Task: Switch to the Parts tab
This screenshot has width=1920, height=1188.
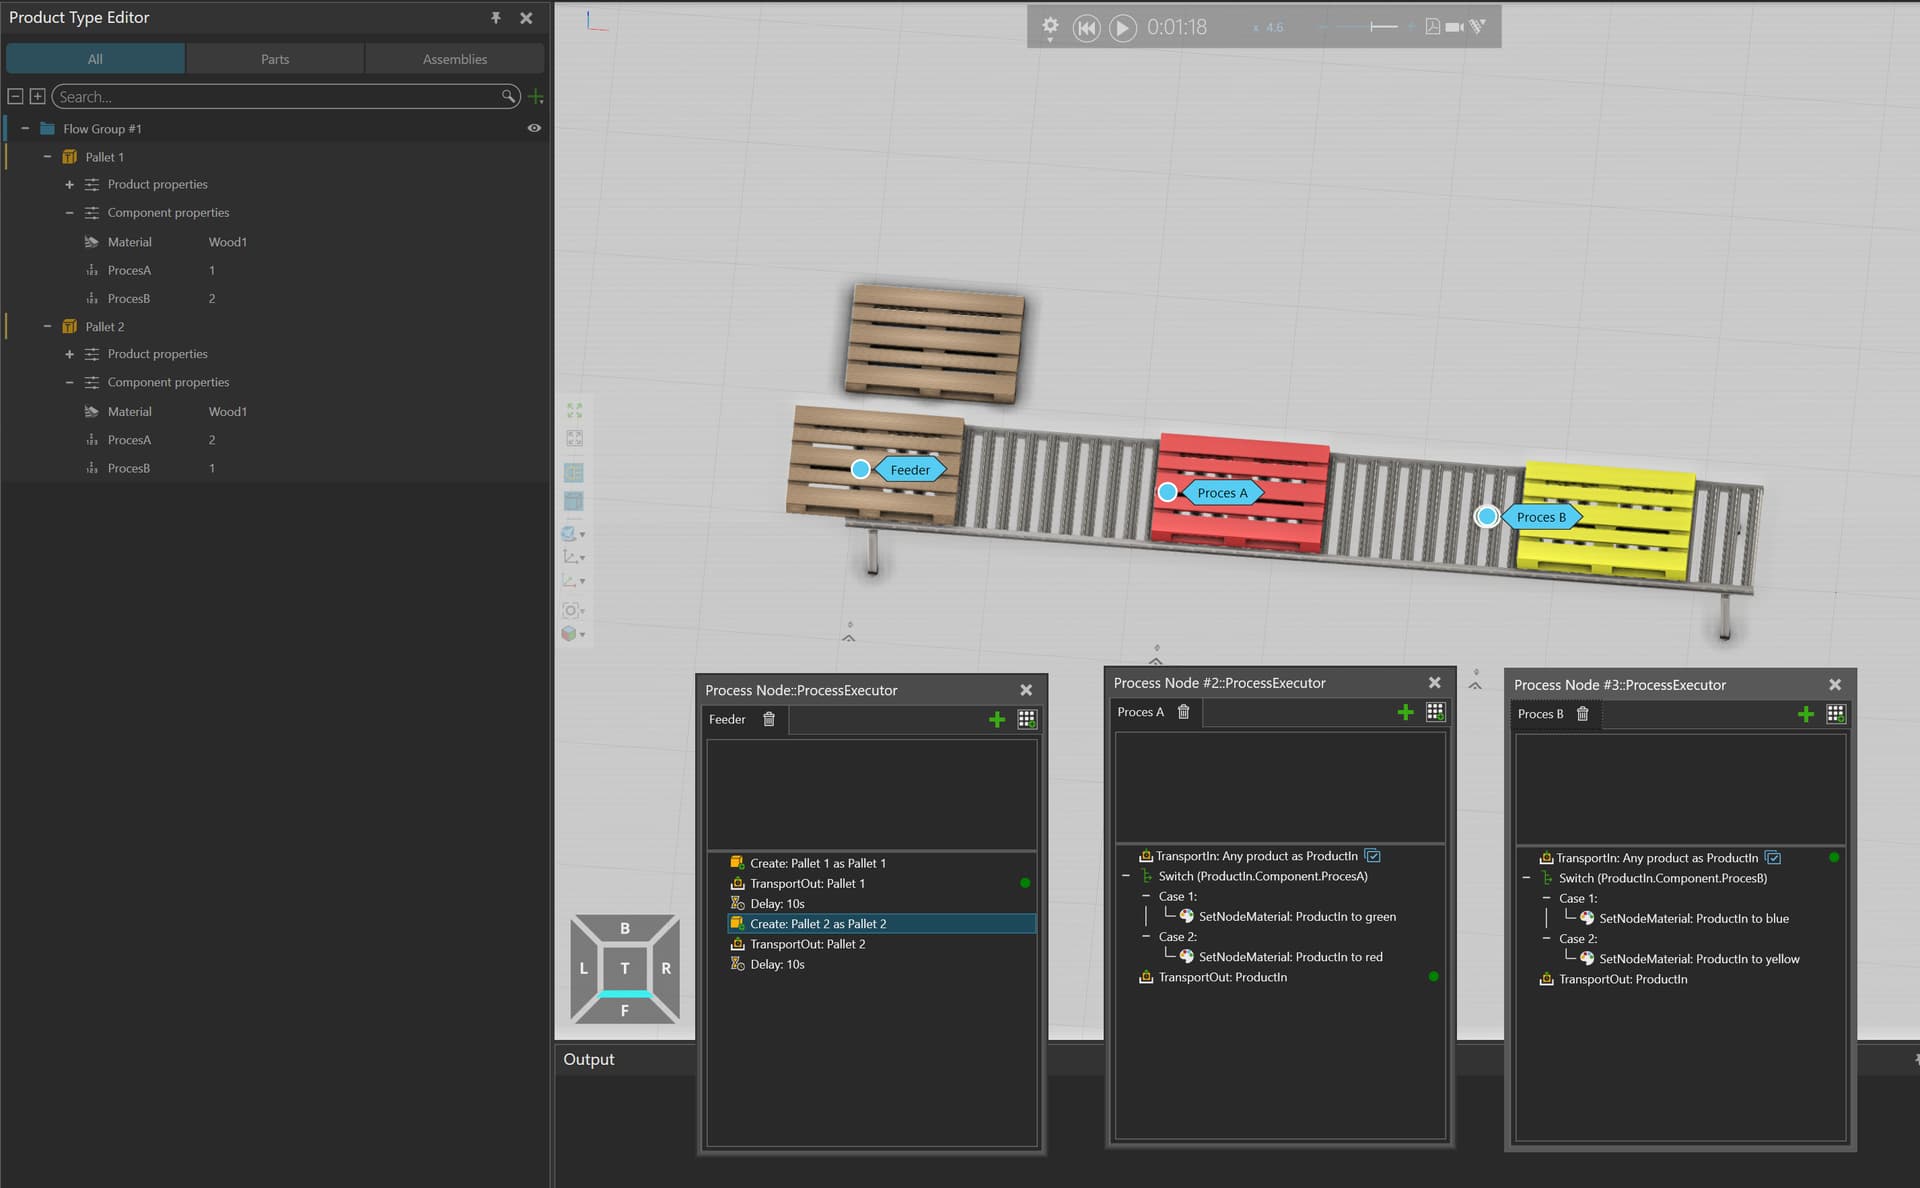Action: 275,59
